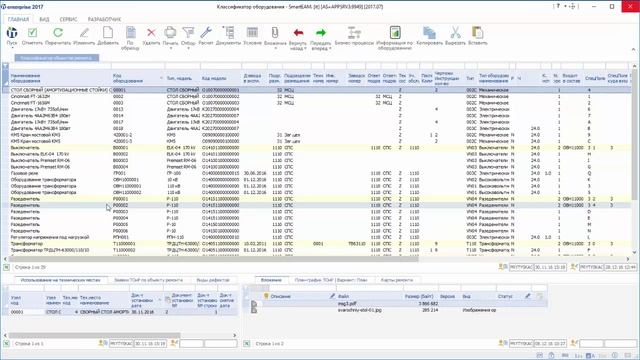This screenshot has height=360, width=640.
Task: Click the file icon of the img3.pdf row
Action: point(254,304)
